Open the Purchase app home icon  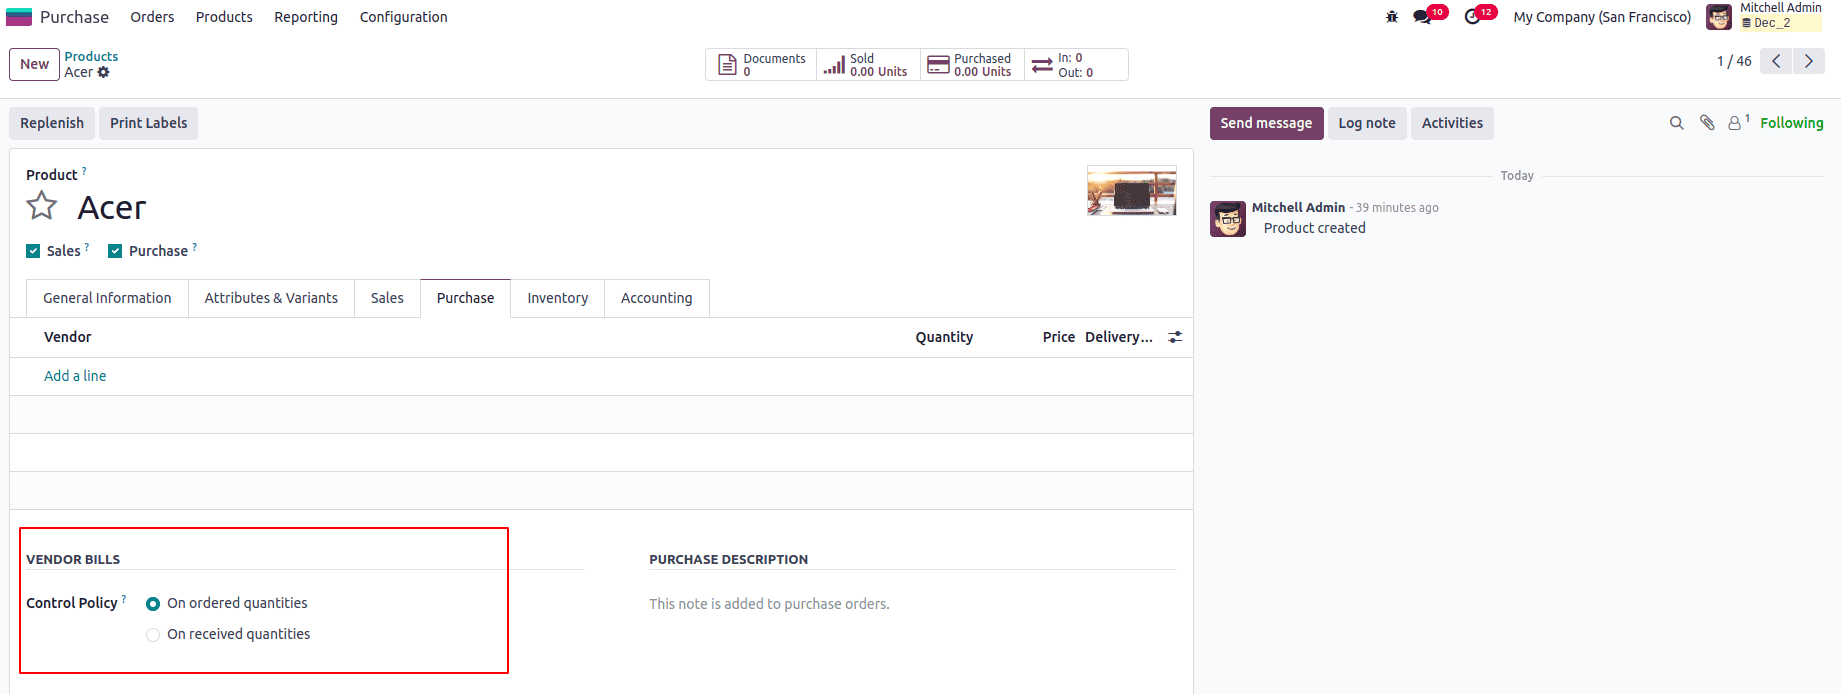(x=19, y=17)
